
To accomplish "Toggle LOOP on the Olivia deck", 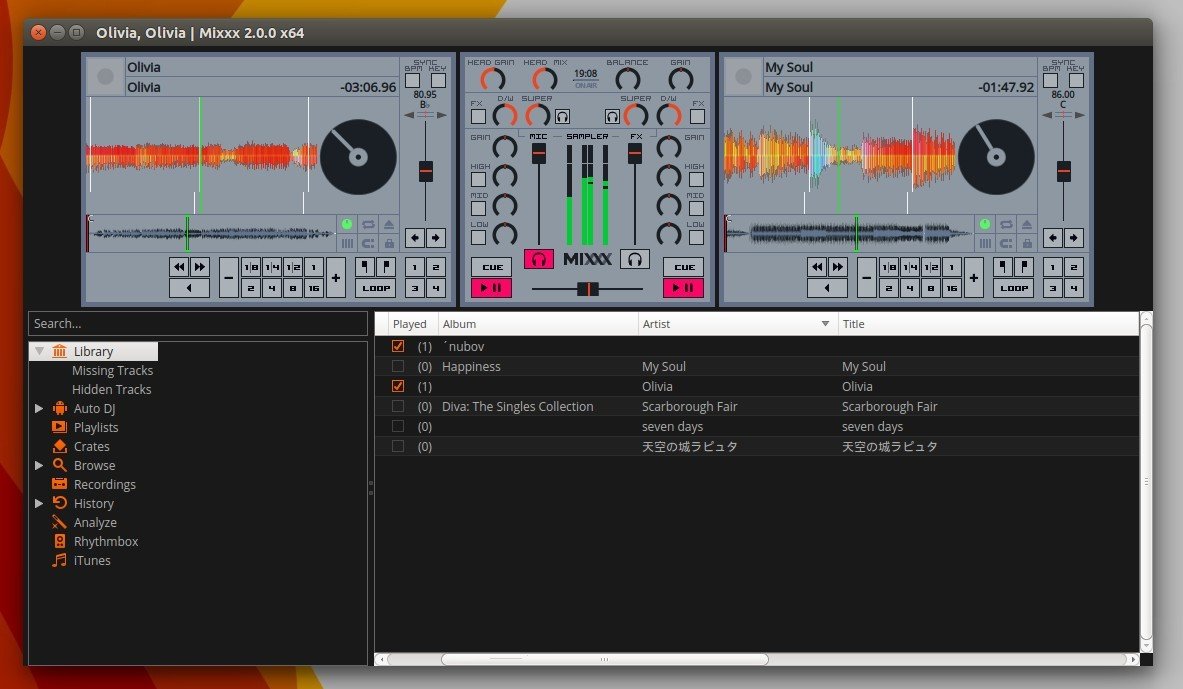I will pos(376,288).
